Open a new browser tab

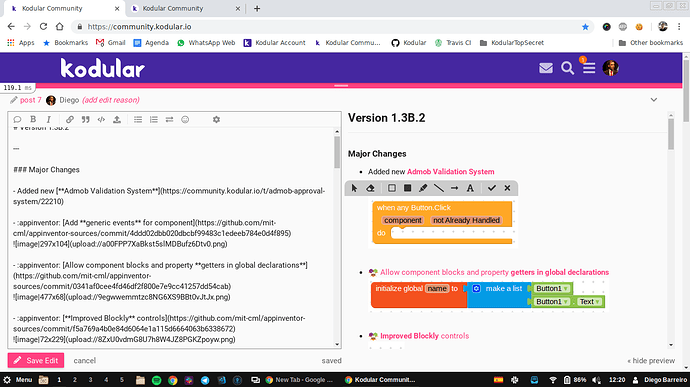pos(257,8)
